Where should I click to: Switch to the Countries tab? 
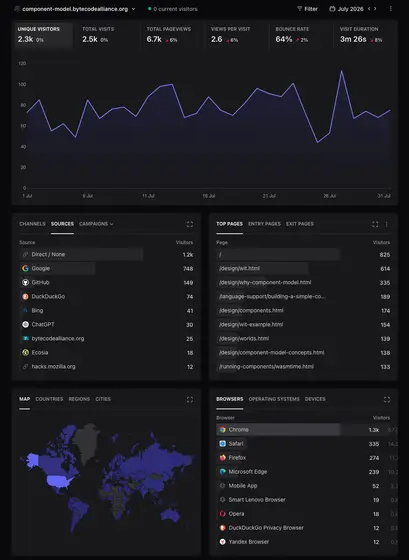point(49,399)
